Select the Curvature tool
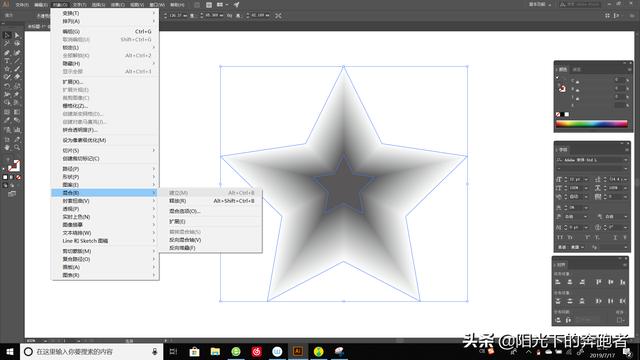The width and height of the screenshot is (640, 360). click(17, 53)
